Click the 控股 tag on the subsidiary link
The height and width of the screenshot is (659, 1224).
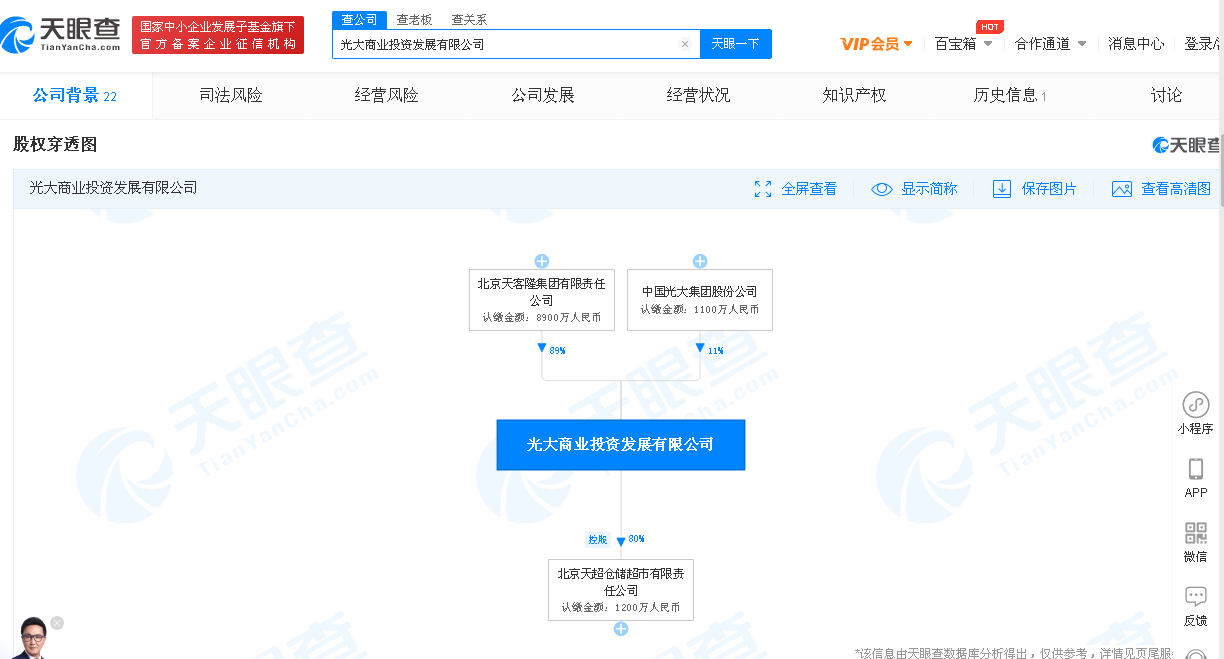pos(597,539)
